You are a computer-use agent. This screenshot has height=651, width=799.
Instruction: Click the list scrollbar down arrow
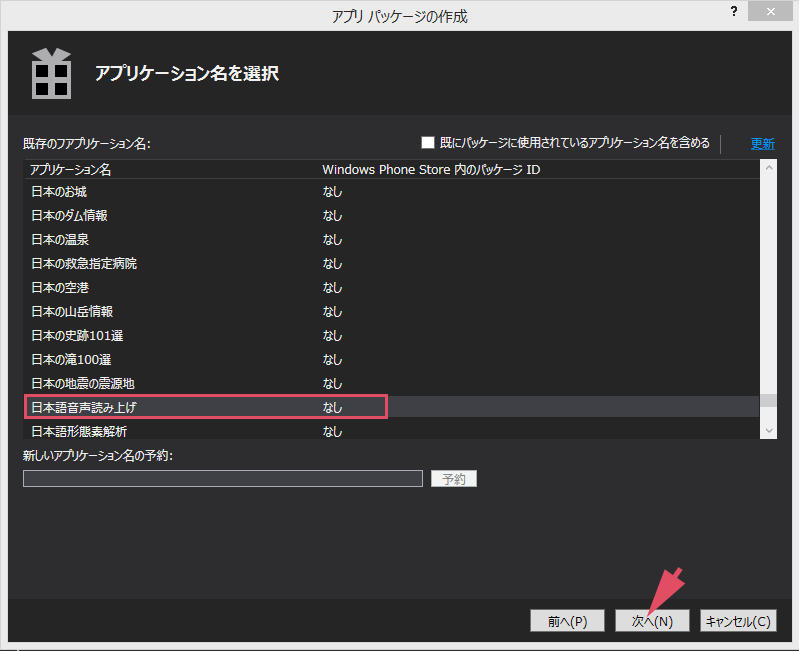tap(768, 431)
